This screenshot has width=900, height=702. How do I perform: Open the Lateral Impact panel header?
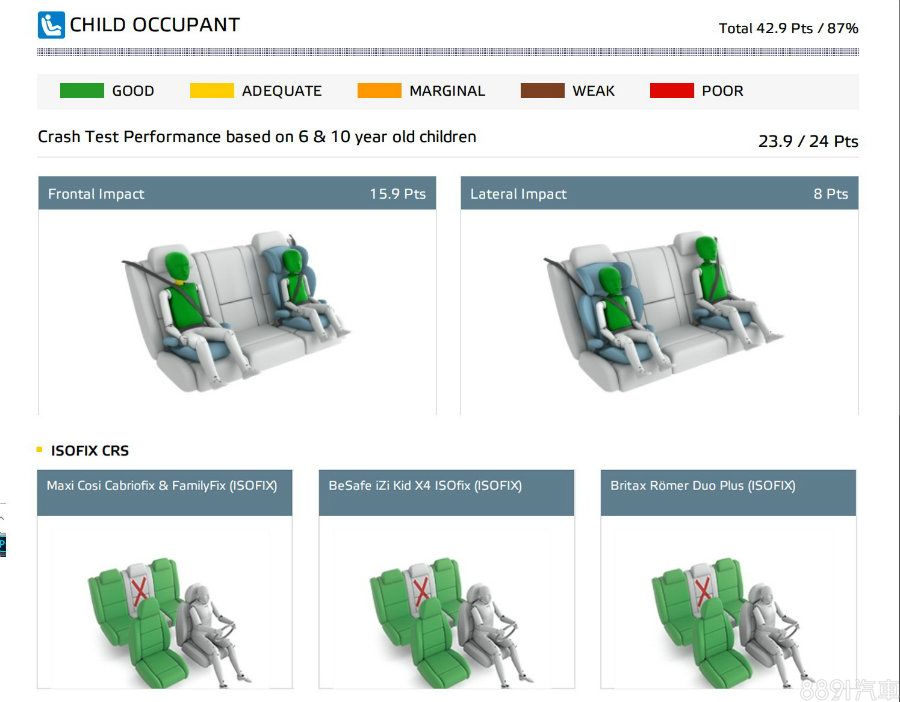point(659,194)
